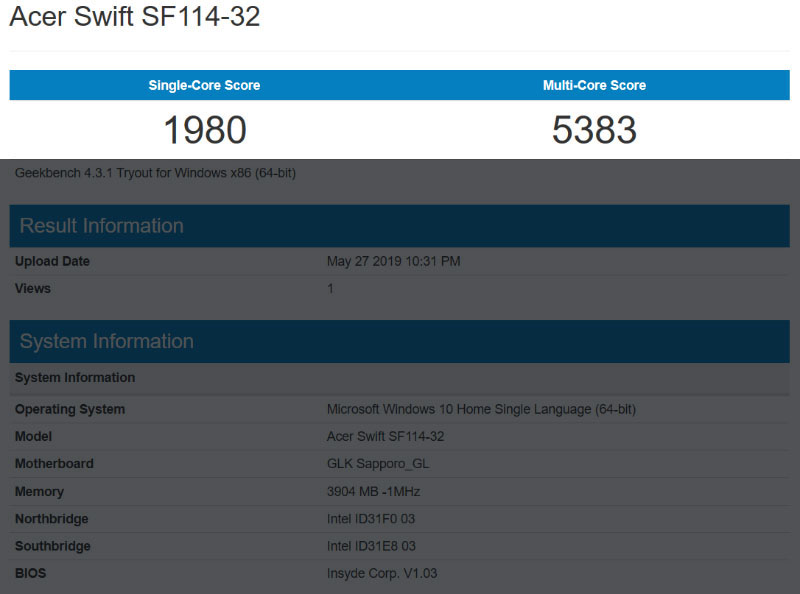Select the multi-core score value 5383
Viewport: 800px width, 594px height.
pos(594,130)
